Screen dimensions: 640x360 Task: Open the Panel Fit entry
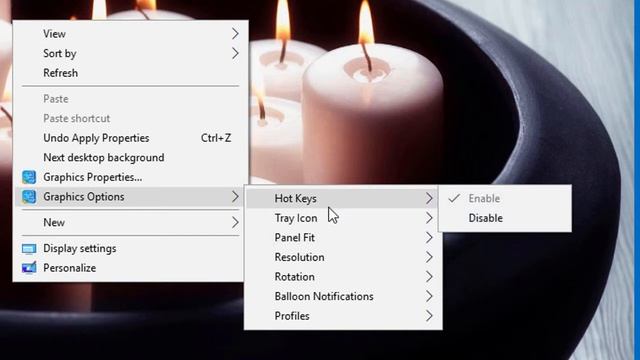tap(343, 238)
